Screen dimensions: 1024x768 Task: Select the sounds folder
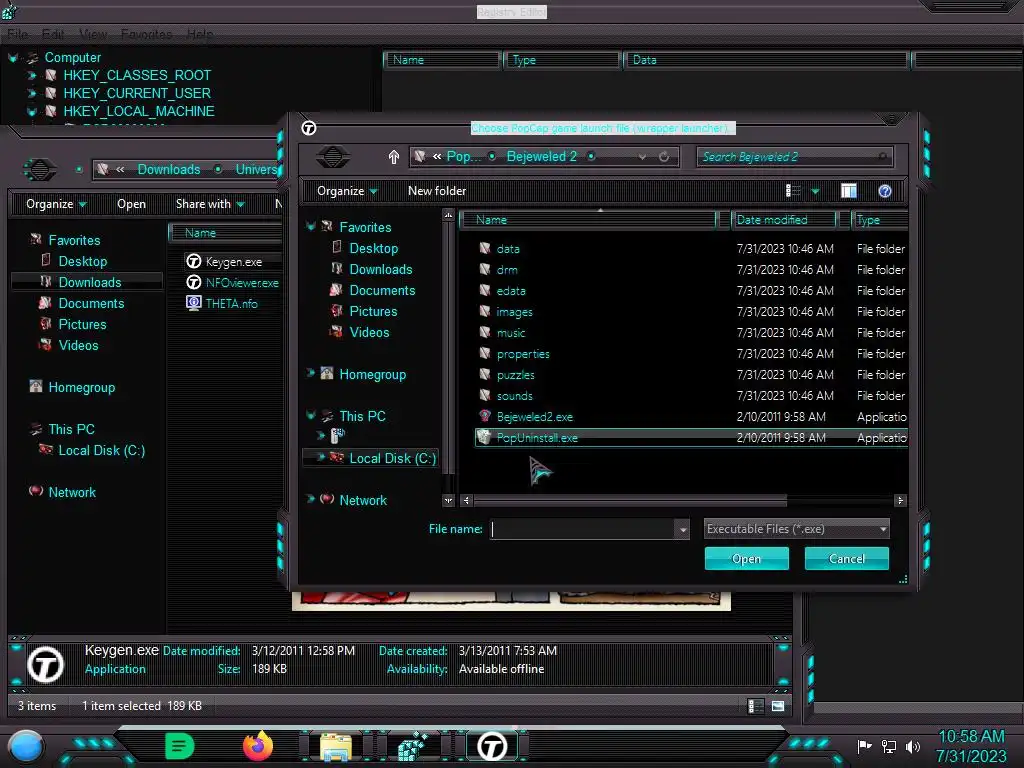(x=514, y=396)
